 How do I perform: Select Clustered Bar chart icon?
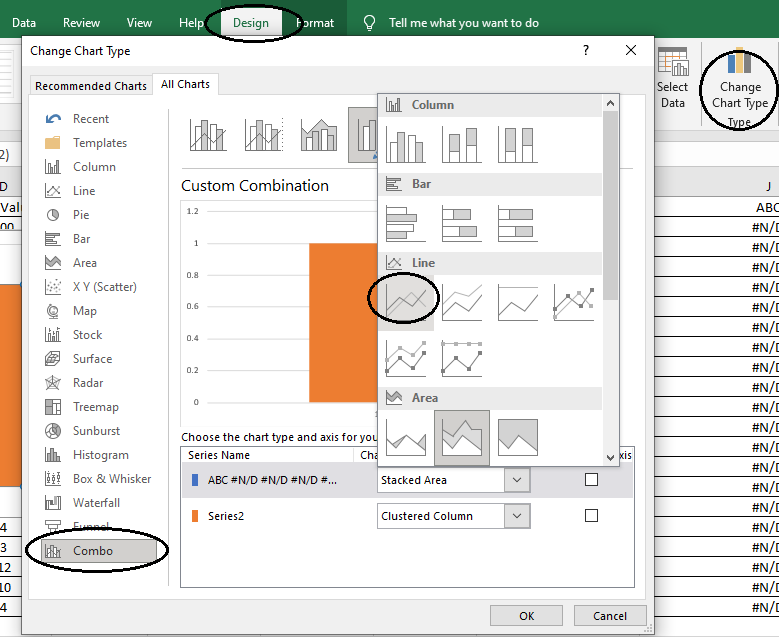coord(405,224)
